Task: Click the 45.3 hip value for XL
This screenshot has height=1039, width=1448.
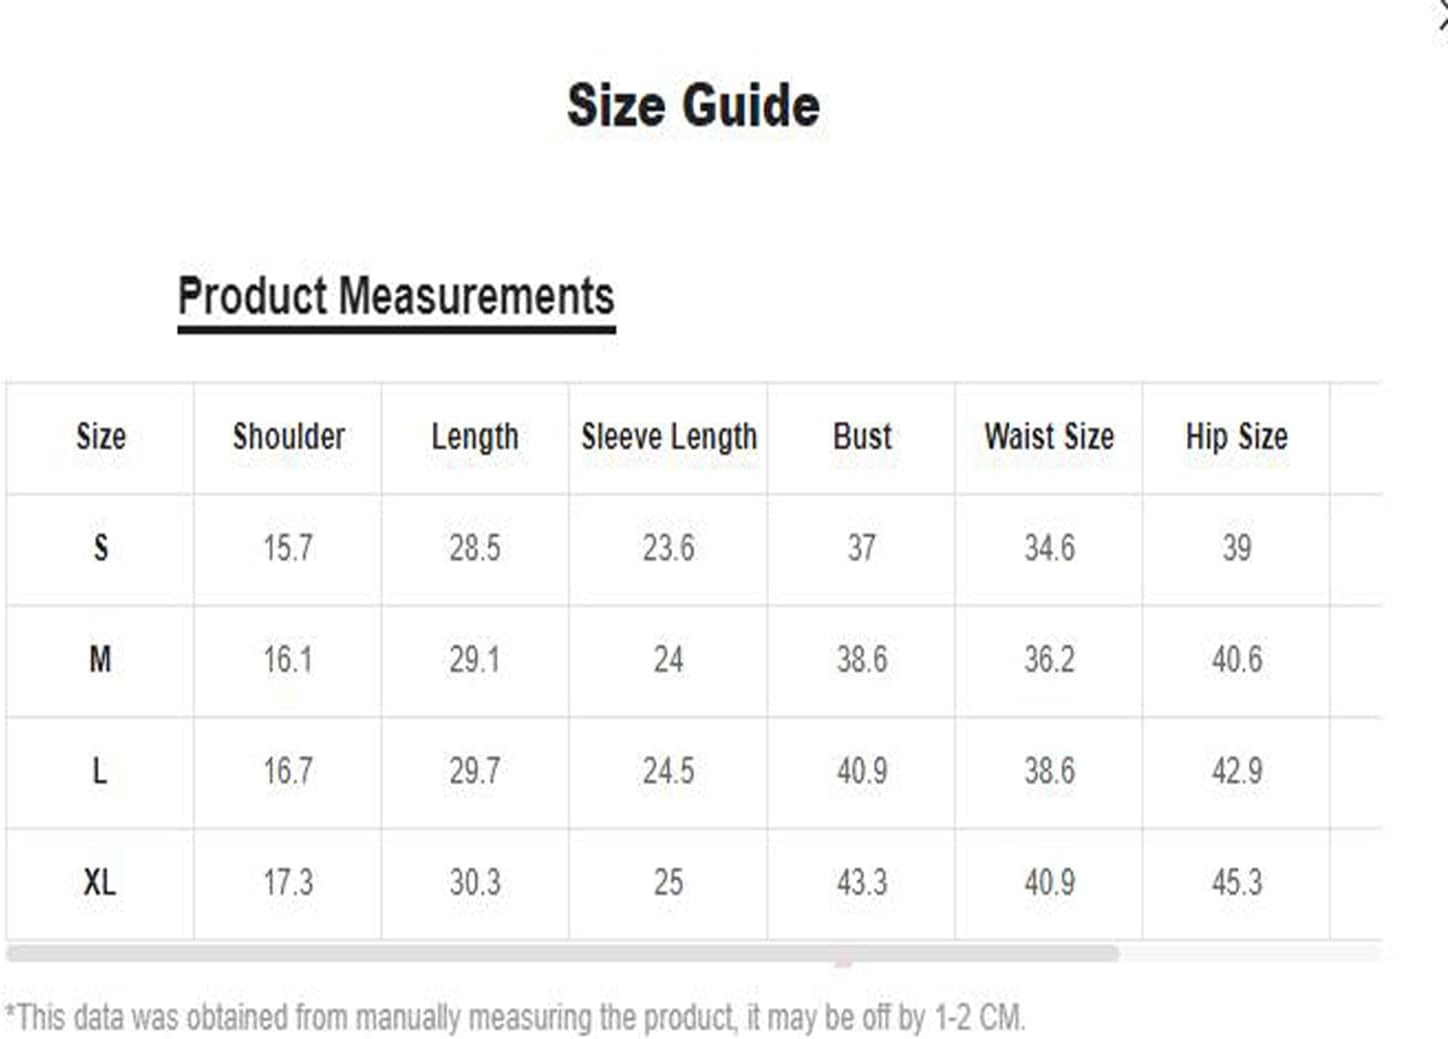Action: pos(1237,883)
